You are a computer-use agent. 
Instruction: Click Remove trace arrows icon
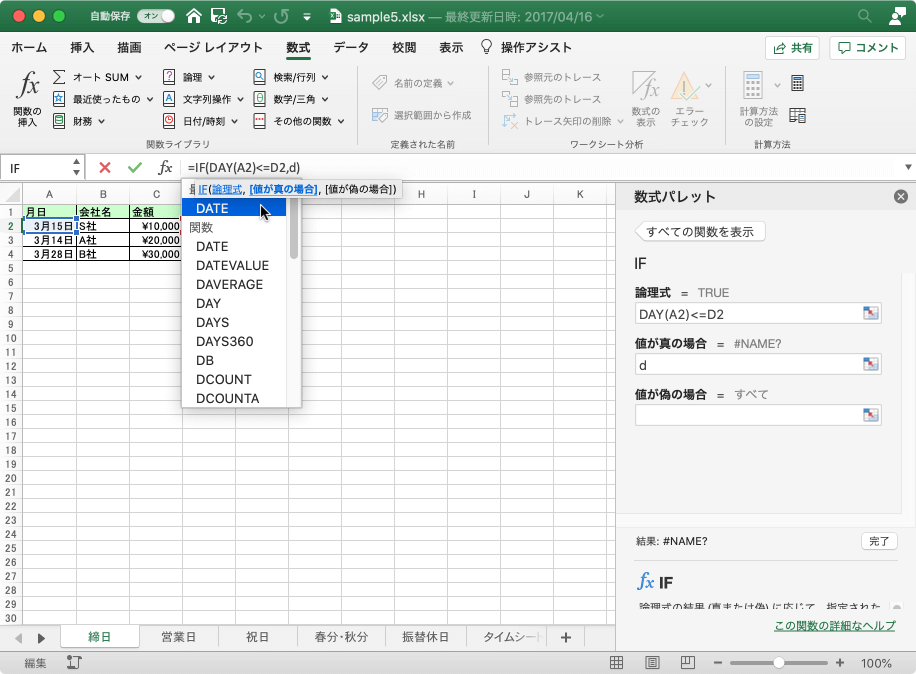pyautogui.click(x=509, y=121)
